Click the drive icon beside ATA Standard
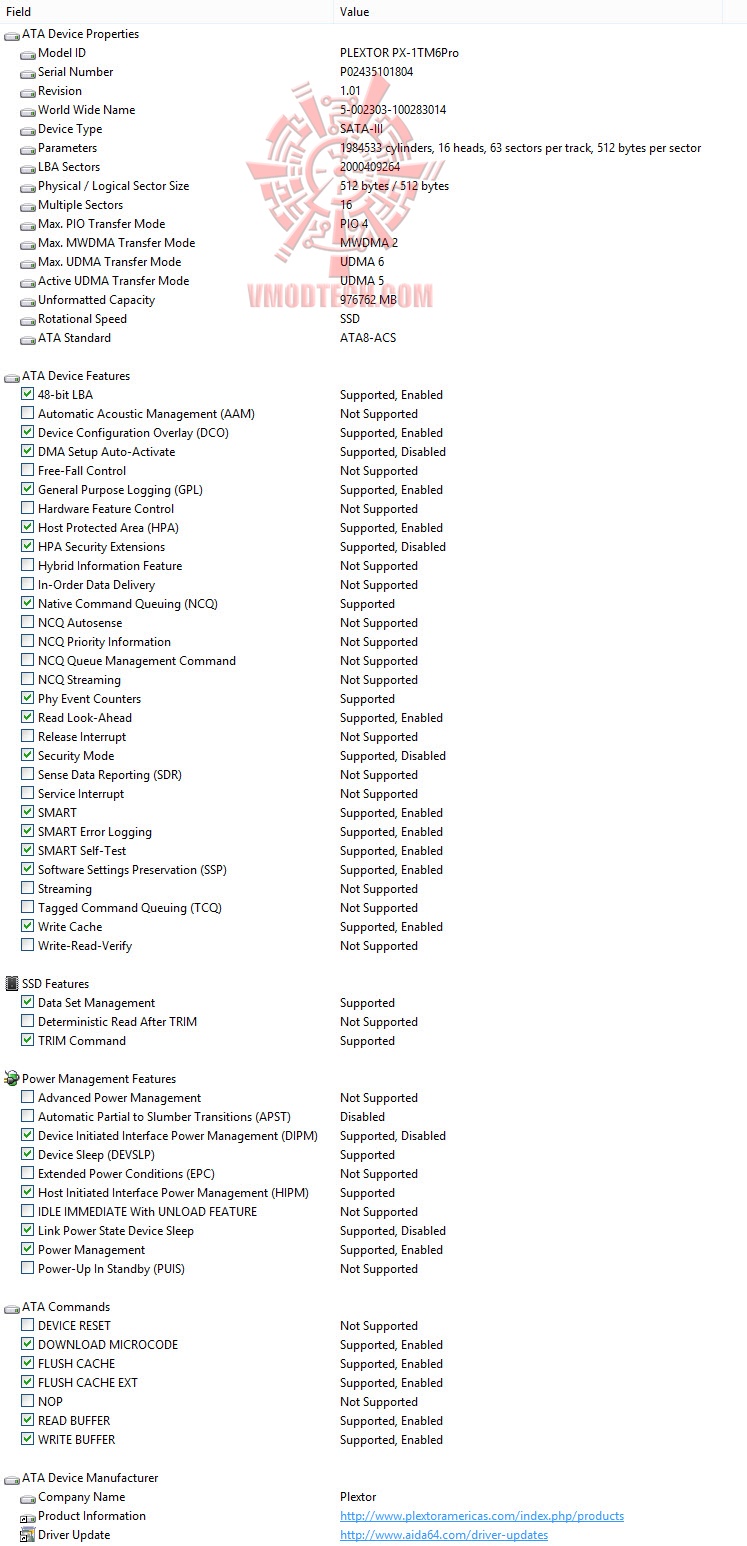Screen dimensions: 747x1546 (27, 338)
